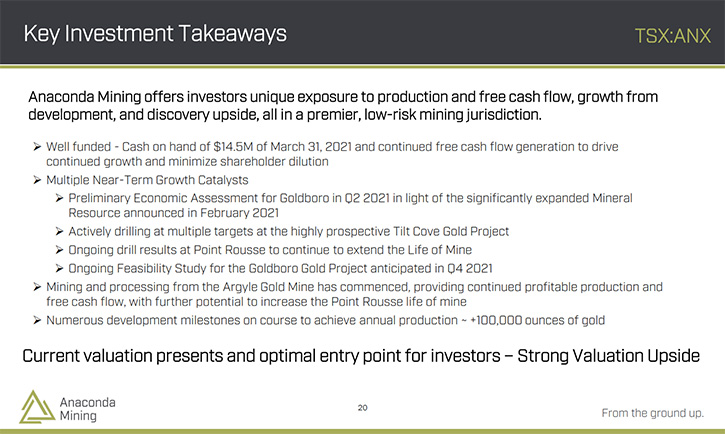Click the arrow bullet beside Actively drilling
The width and height of the screenshot is (725, 434).
59,231
